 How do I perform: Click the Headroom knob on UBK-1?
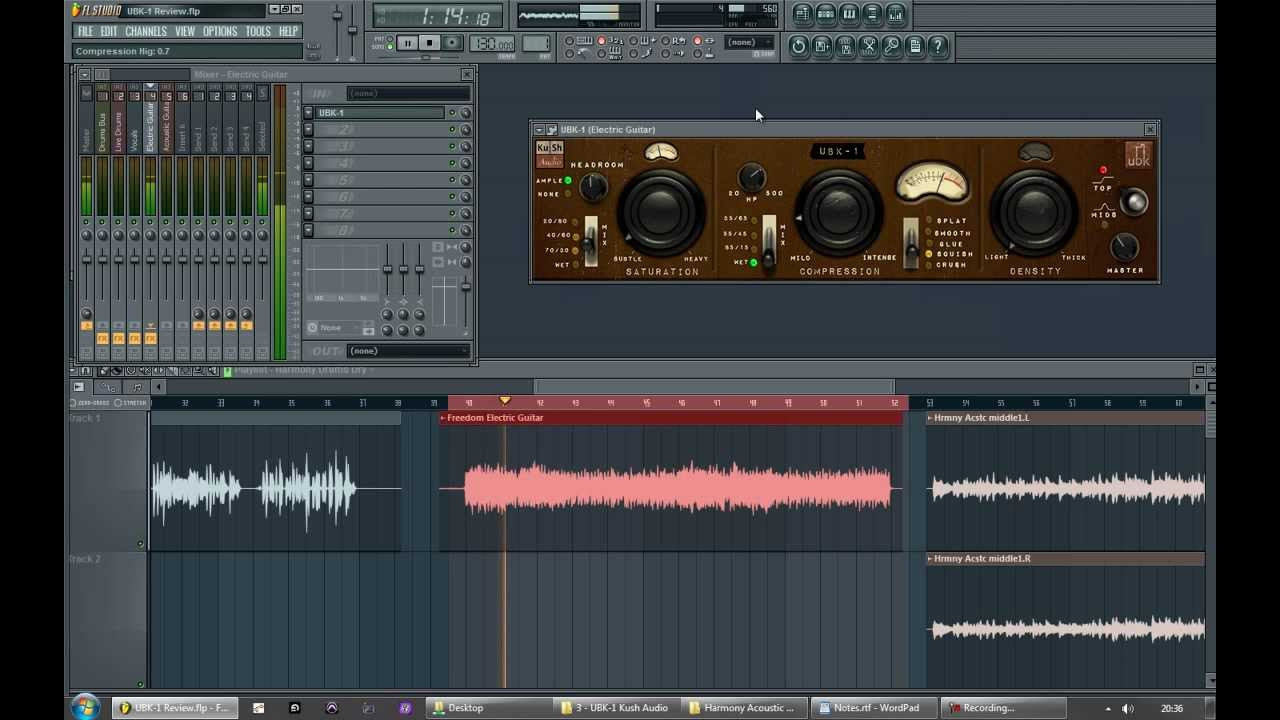[593, 186]
